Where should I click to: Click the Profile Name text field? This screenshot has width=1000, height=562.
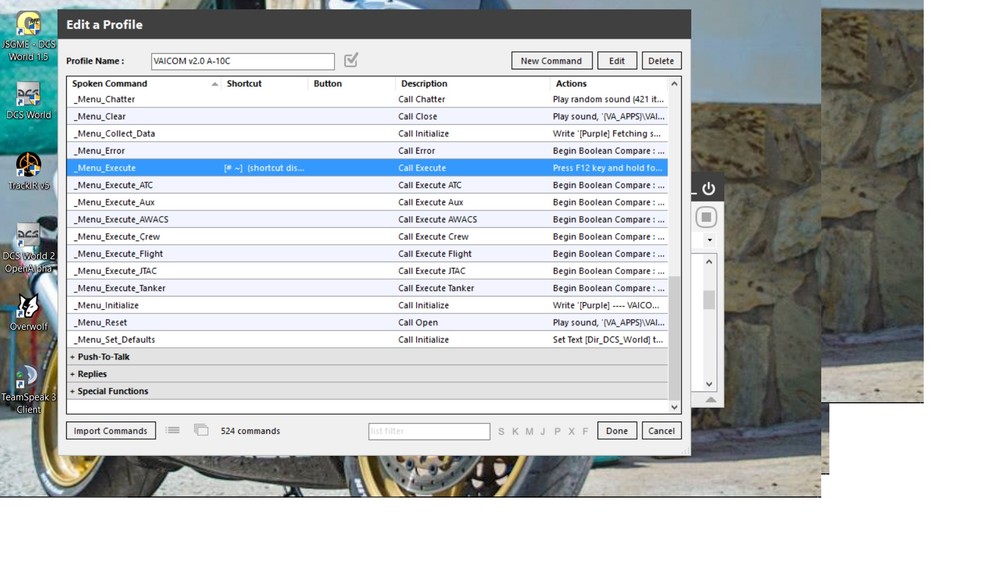pos(242,61)
